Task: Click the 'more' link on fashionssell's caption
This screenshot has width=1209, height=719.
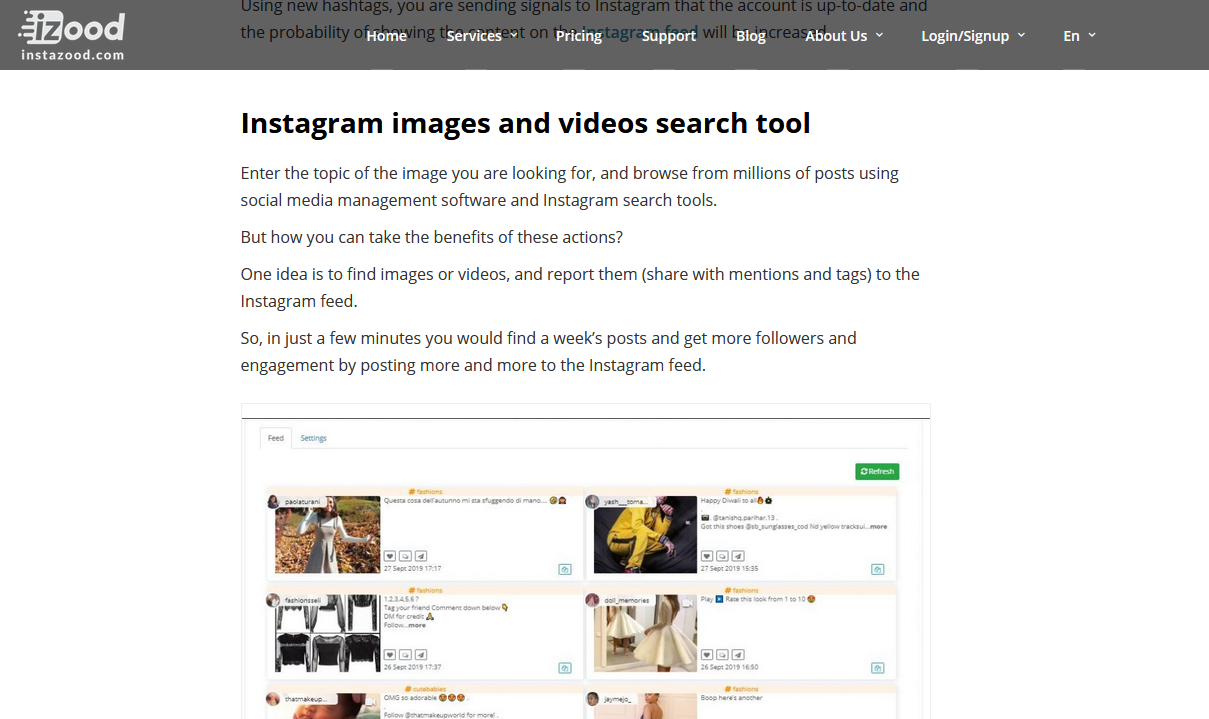Action: point(418,624)
